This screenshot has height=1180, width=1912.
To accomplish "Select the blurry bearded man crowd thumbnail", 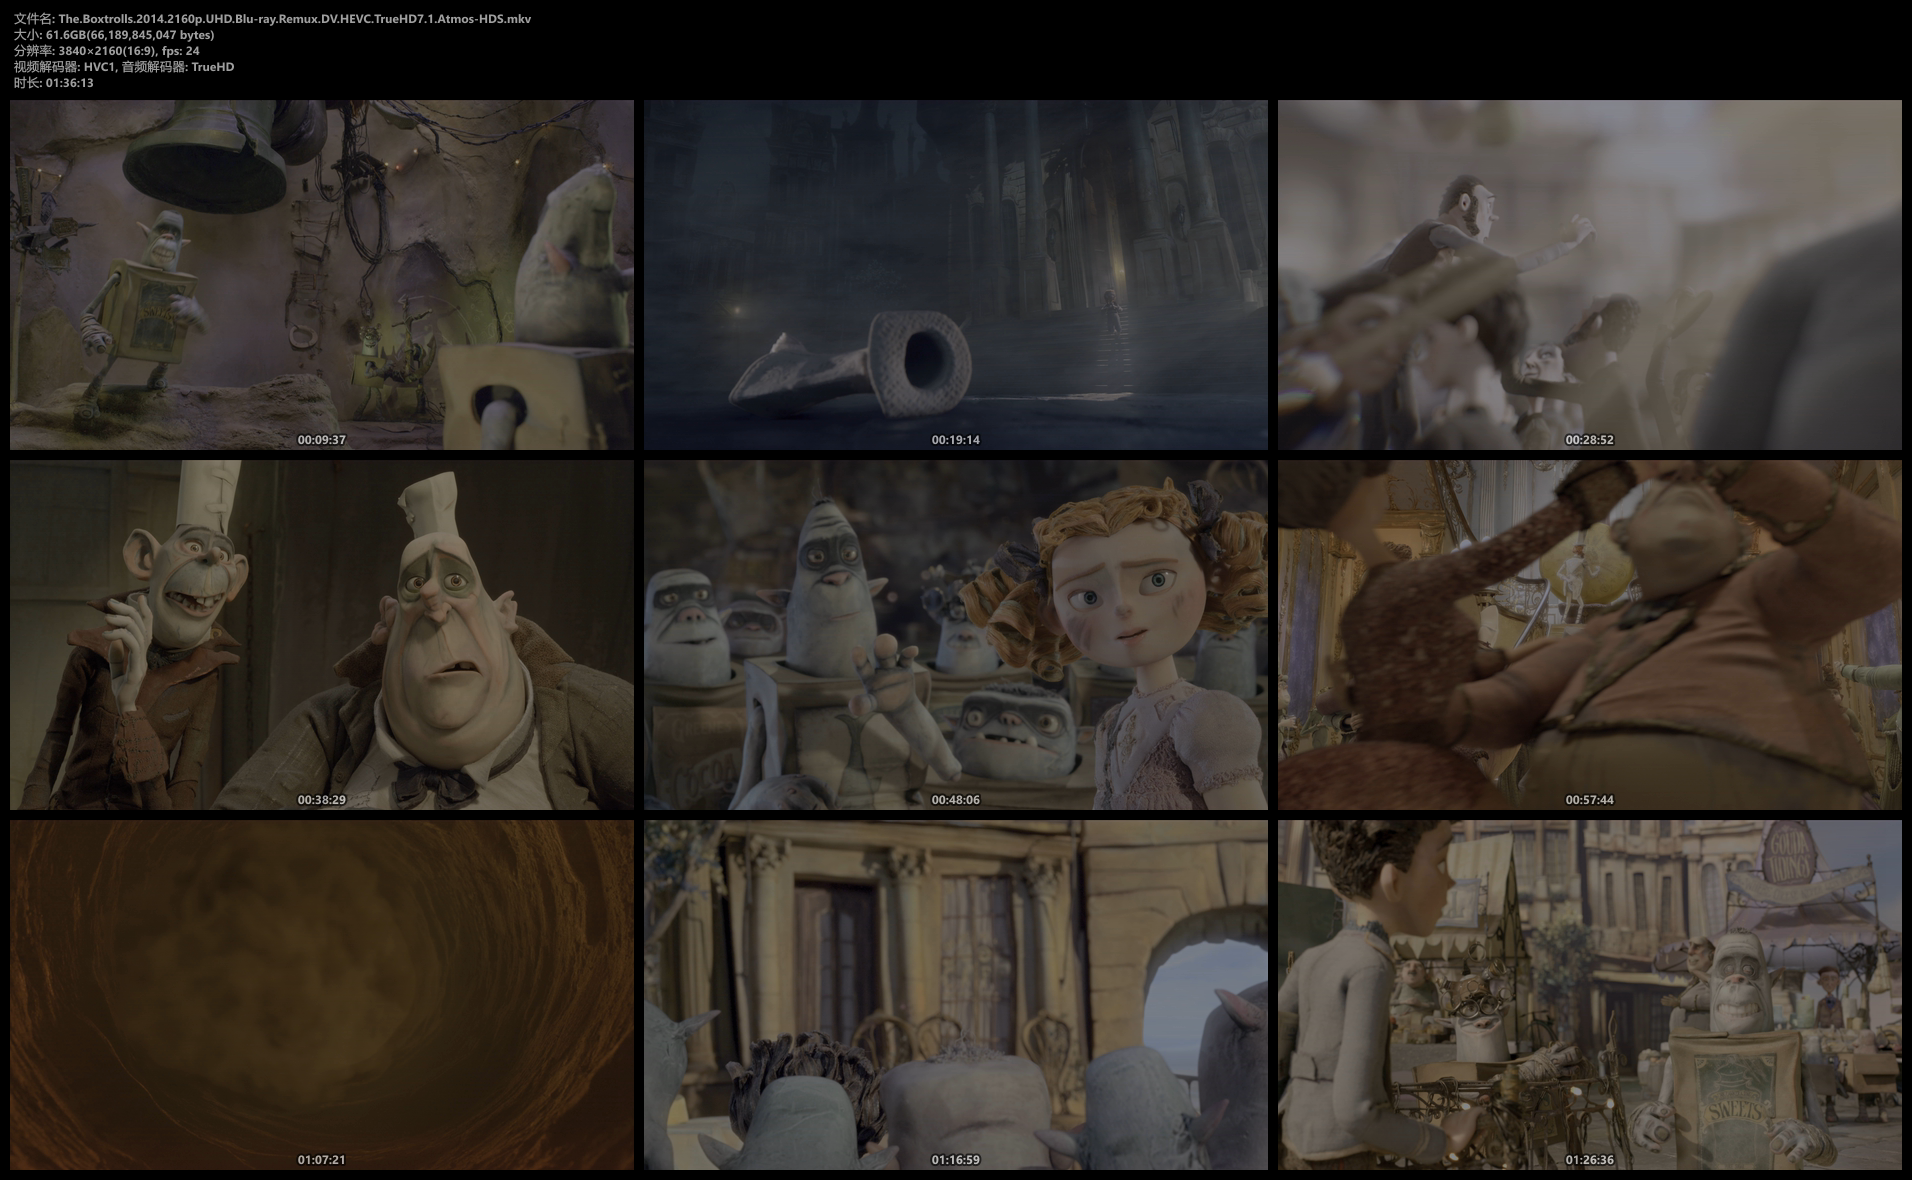I will pos(1589,274).
